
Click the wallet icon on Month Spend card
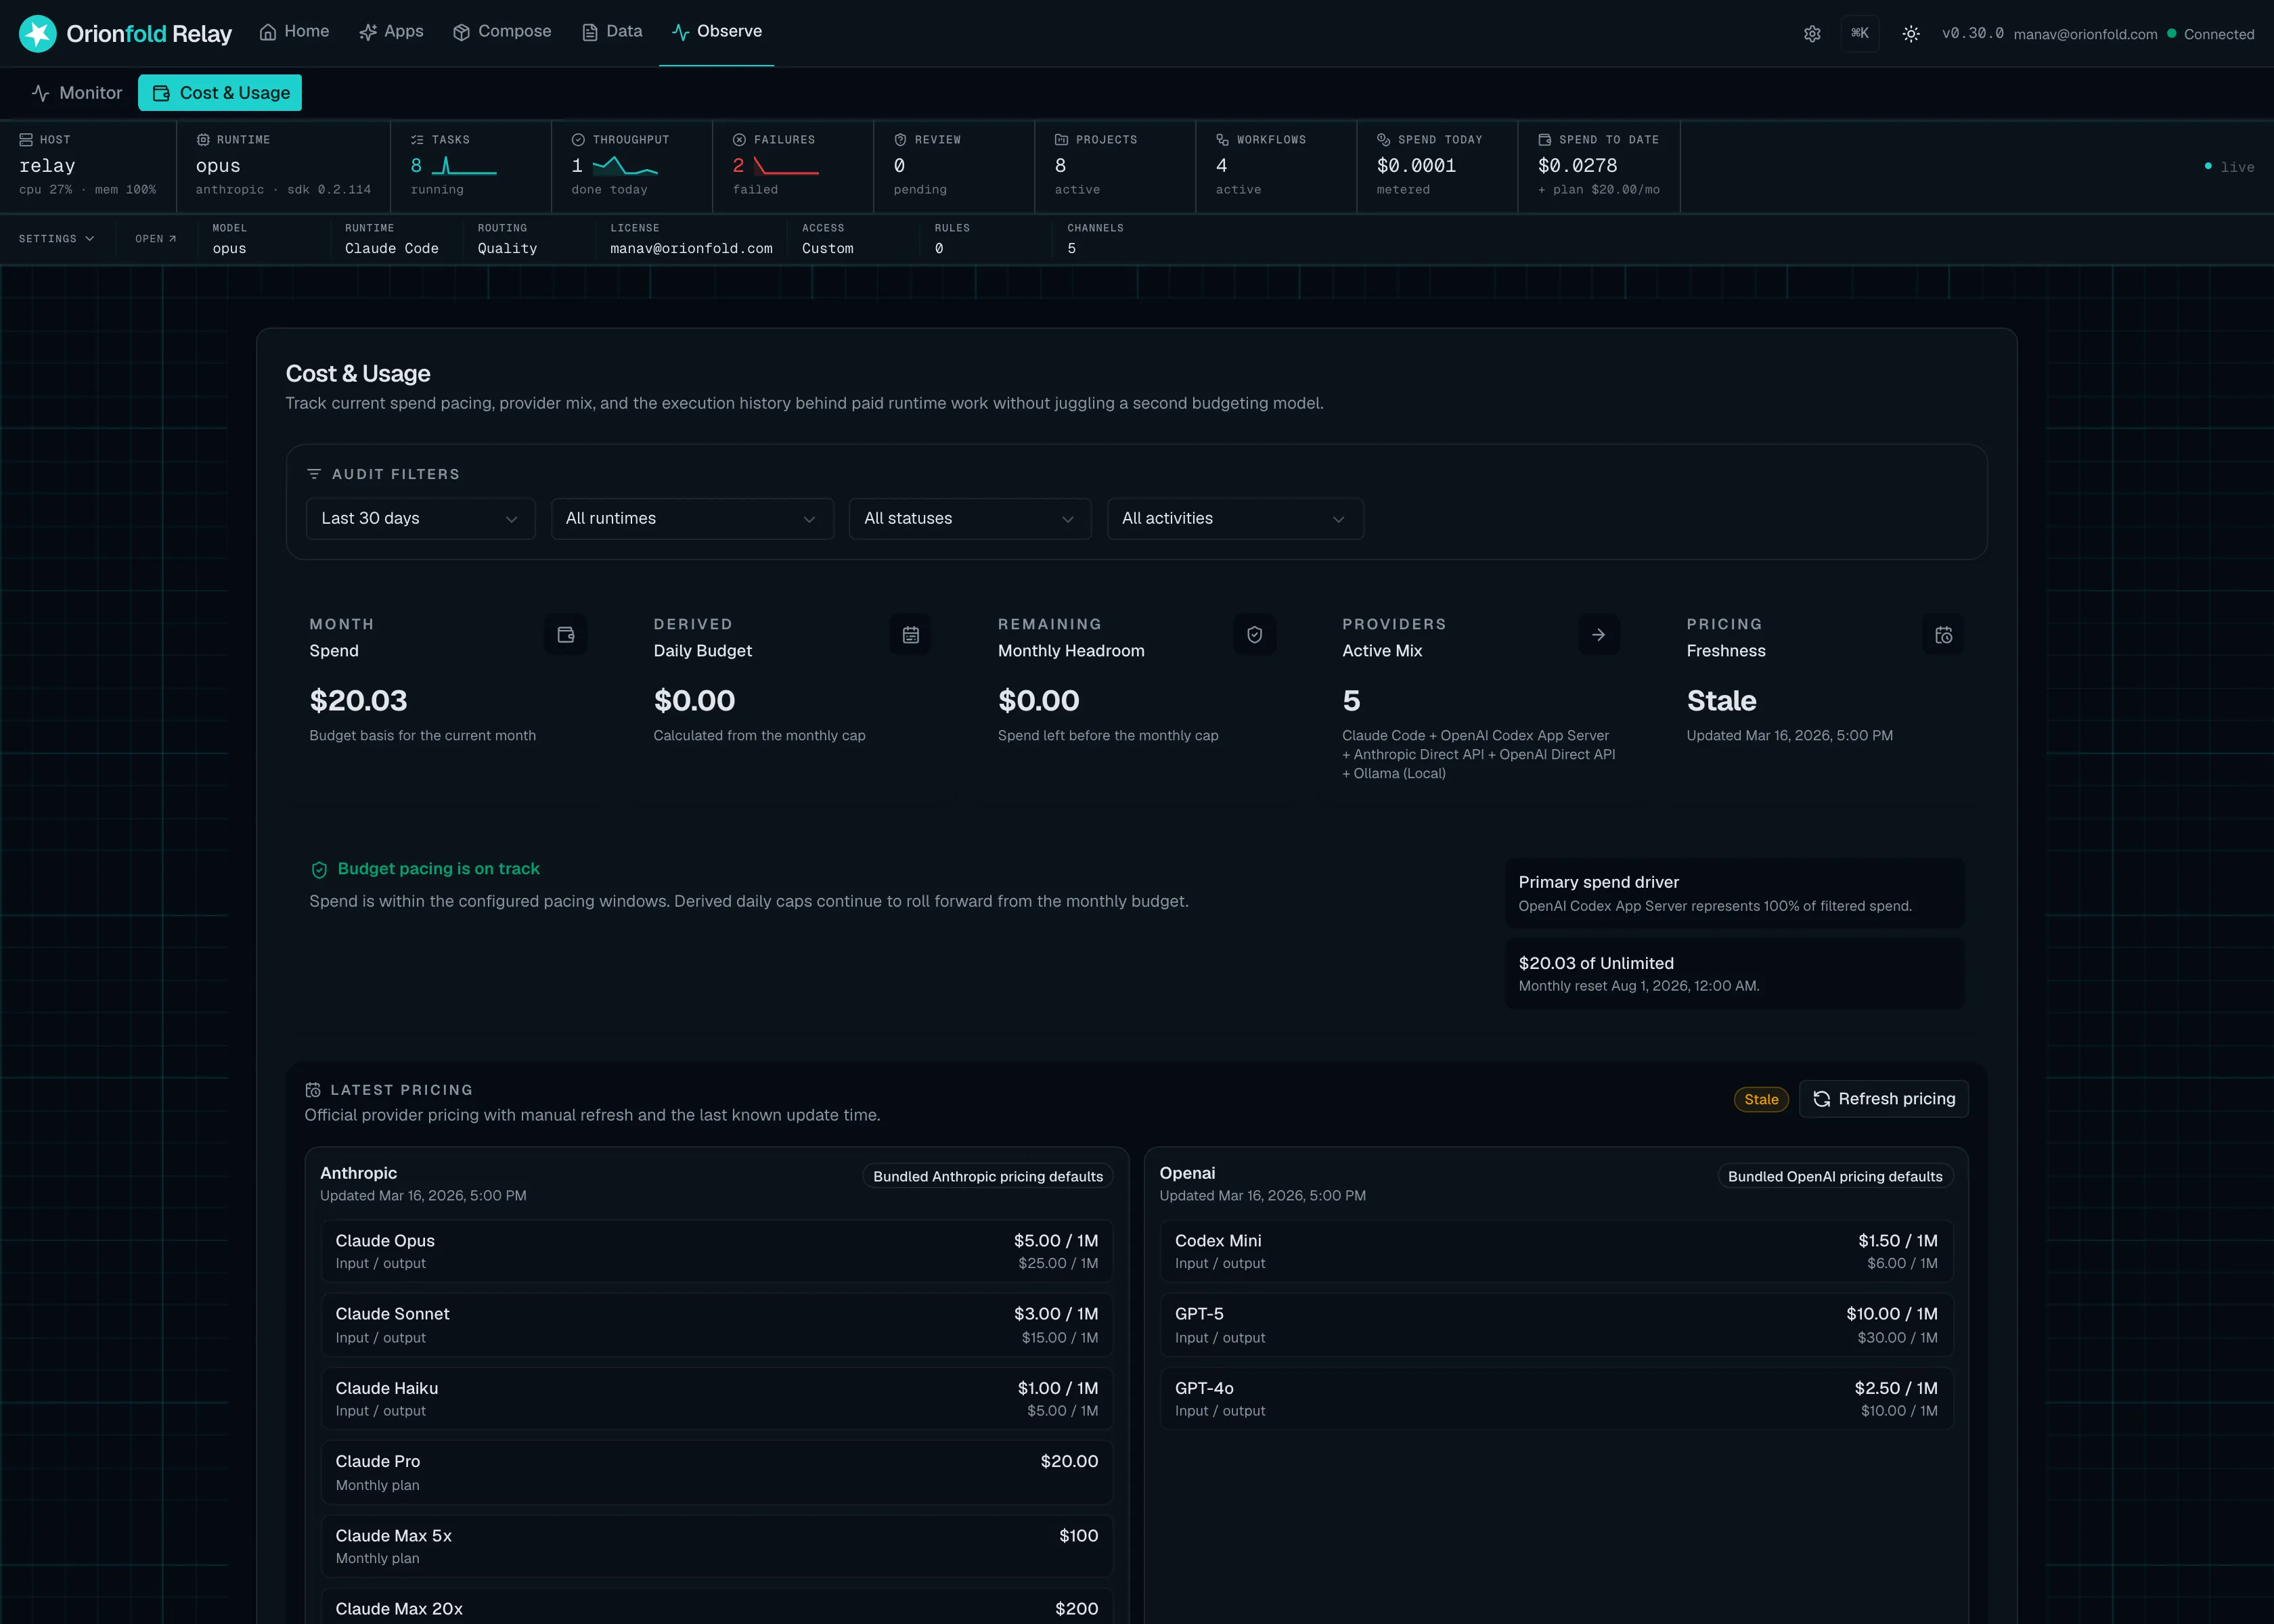pos(566,635)
